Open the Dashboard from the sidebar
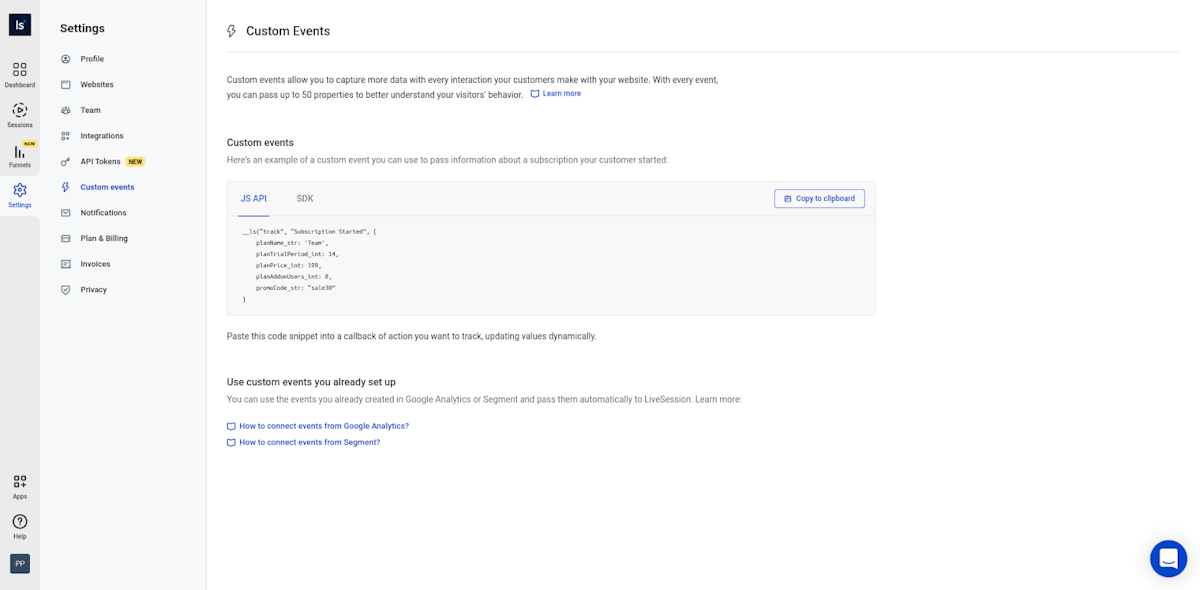 (x=20, y=74)
